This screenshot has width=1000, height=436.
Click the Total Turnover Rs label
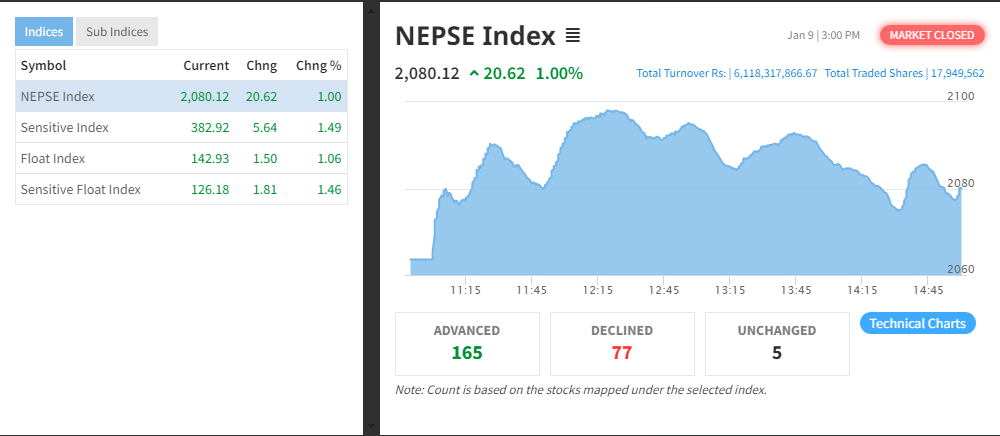click(681, 73)
